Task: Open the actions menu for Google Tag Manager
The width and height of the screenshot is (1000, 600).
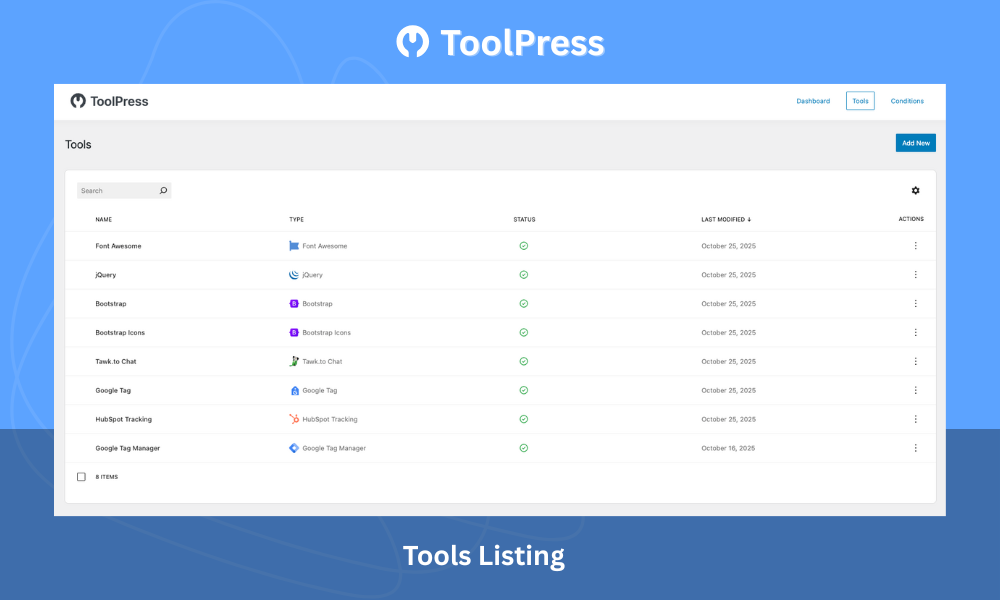Action: coord(915,448)
